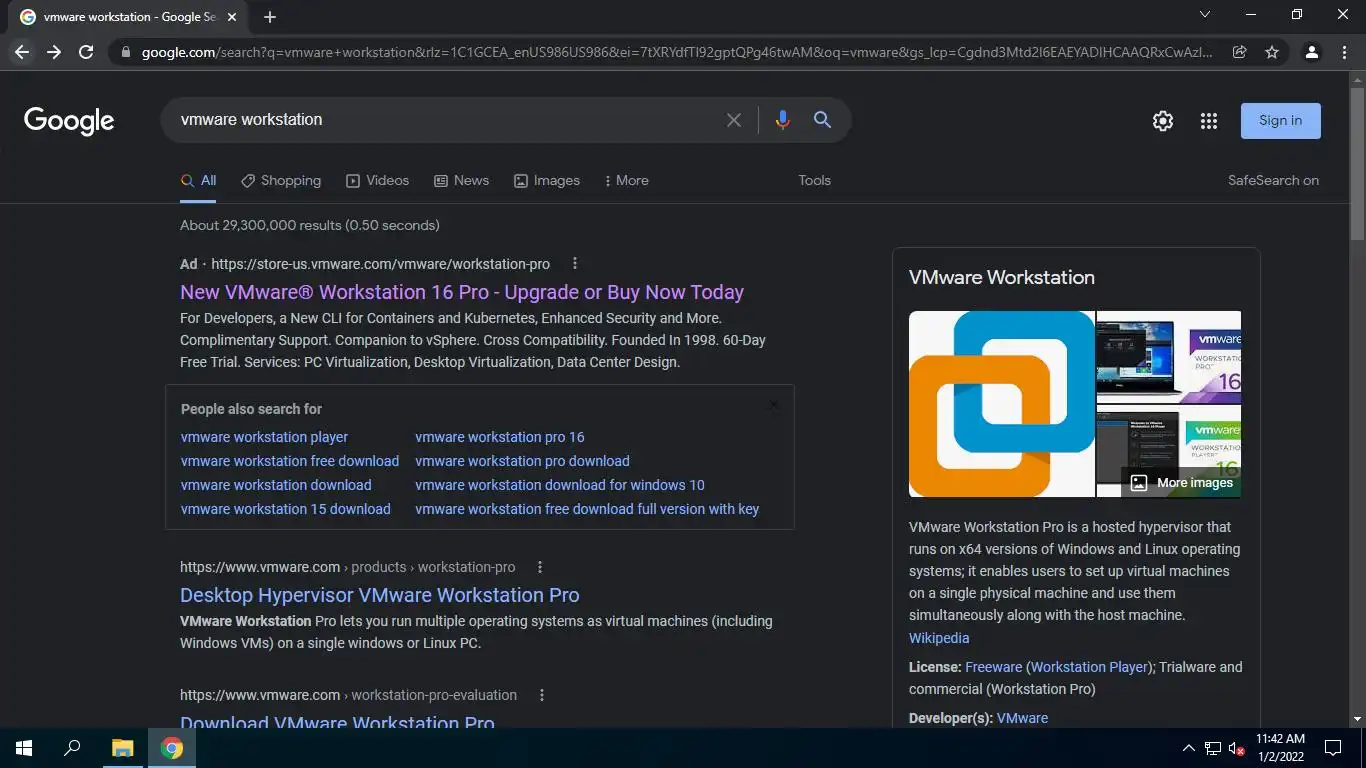Search for vmware workstation free download
1366x768 pixels.
[x=290, y=461]
